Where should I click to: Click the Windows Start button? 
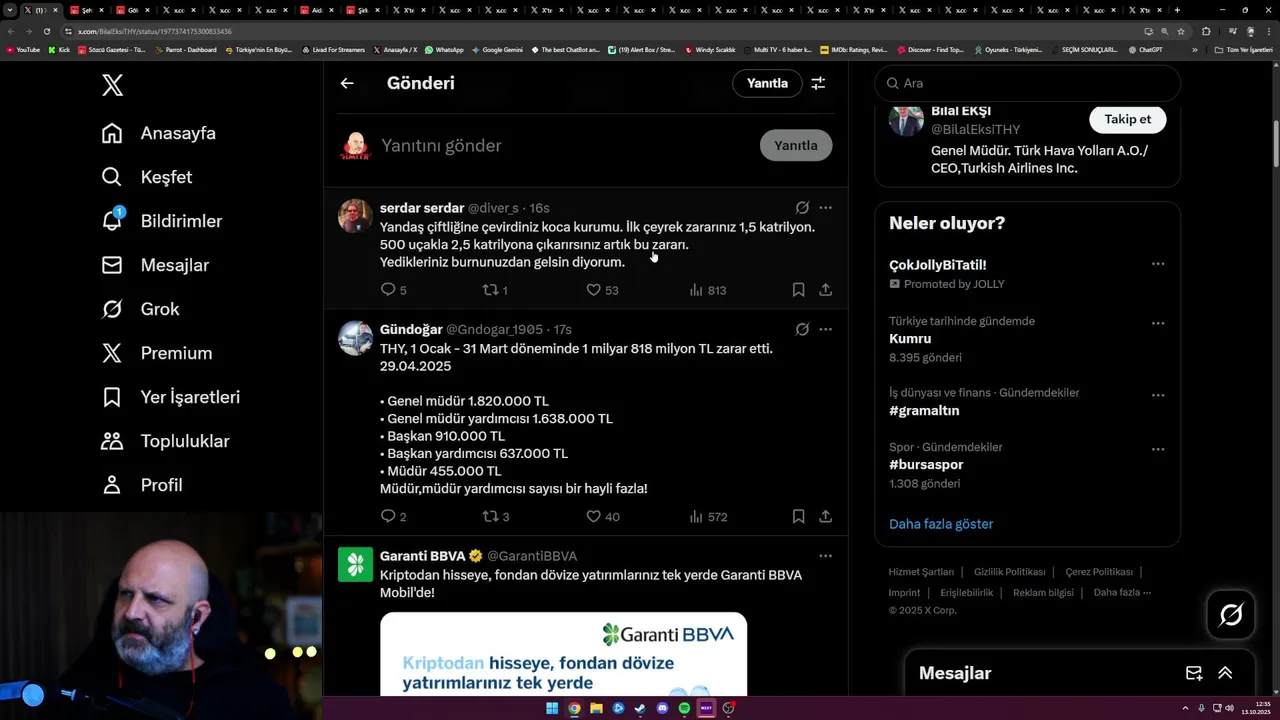(552, 708)
